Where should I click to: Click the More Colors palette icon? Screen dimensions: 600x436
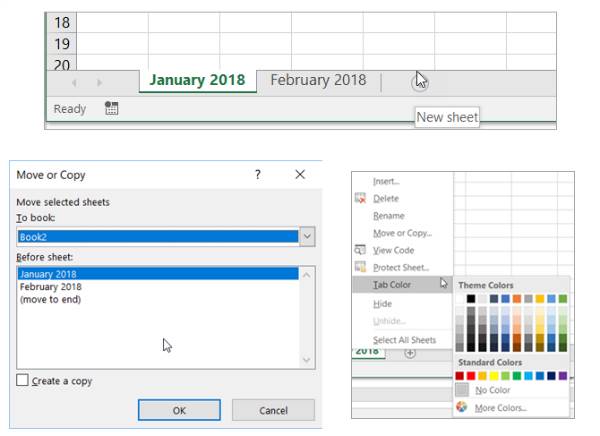click(462, 407)
